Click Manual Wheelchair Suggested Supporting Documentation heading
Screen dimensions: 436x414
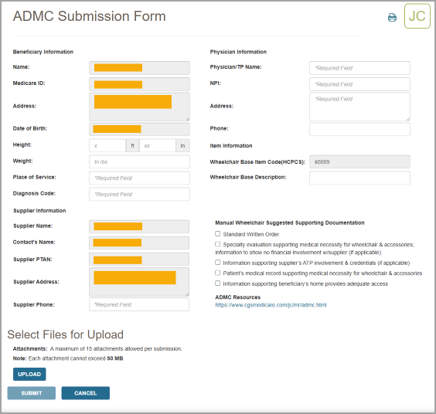pos(290,223)
